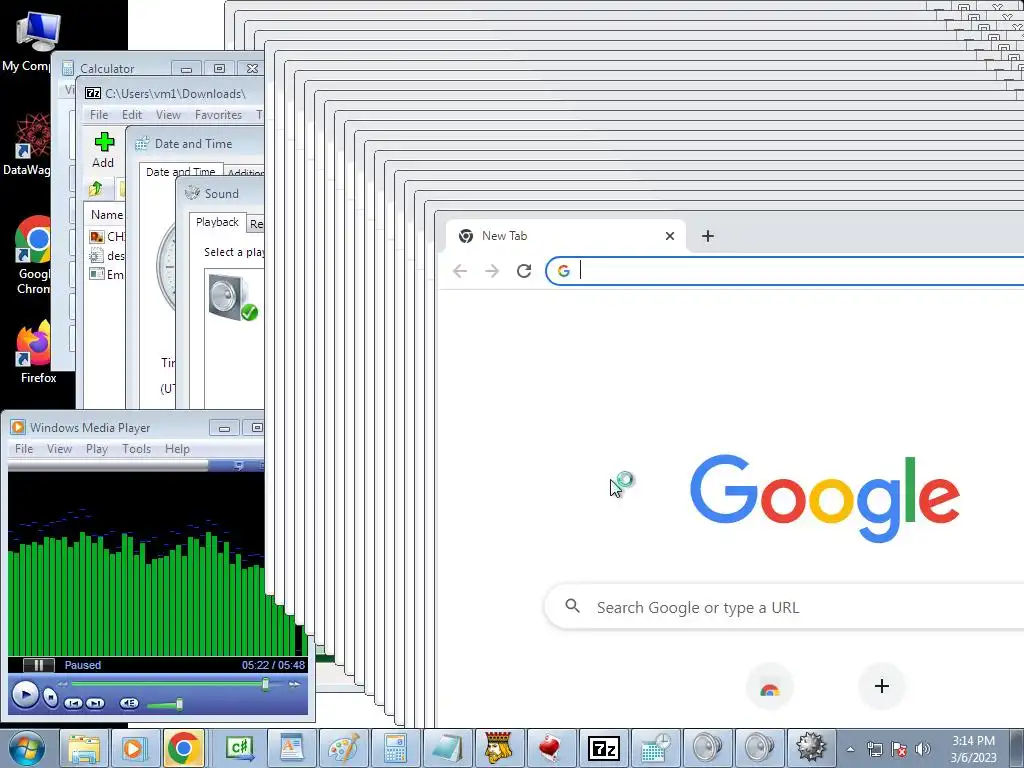Skip to previous track in Media Player
The height and width of the screenshot is (768, 1024).
73,703
